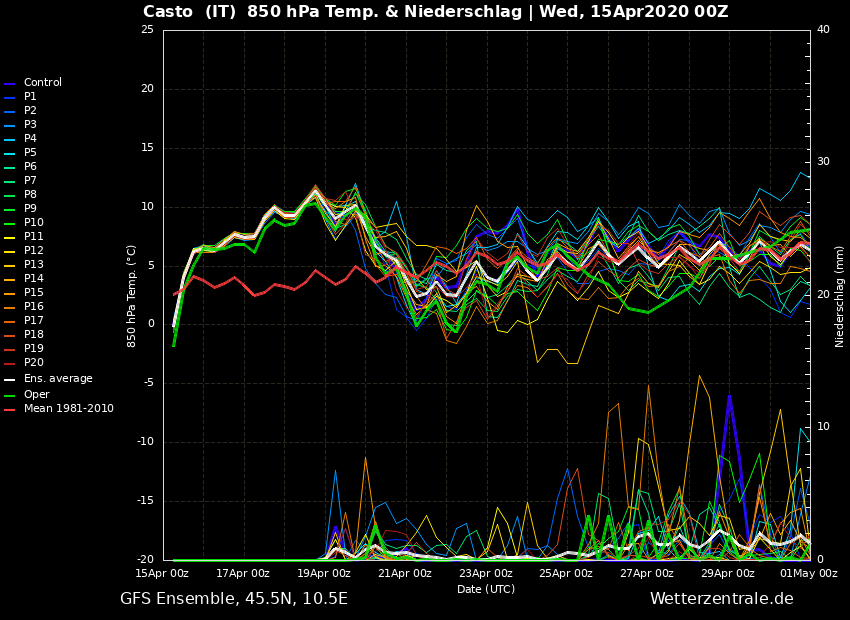The height and width of the screenshot is (620, 850).
Task: Click the 01May 00z date tick label
Action: tap(808, 573)
